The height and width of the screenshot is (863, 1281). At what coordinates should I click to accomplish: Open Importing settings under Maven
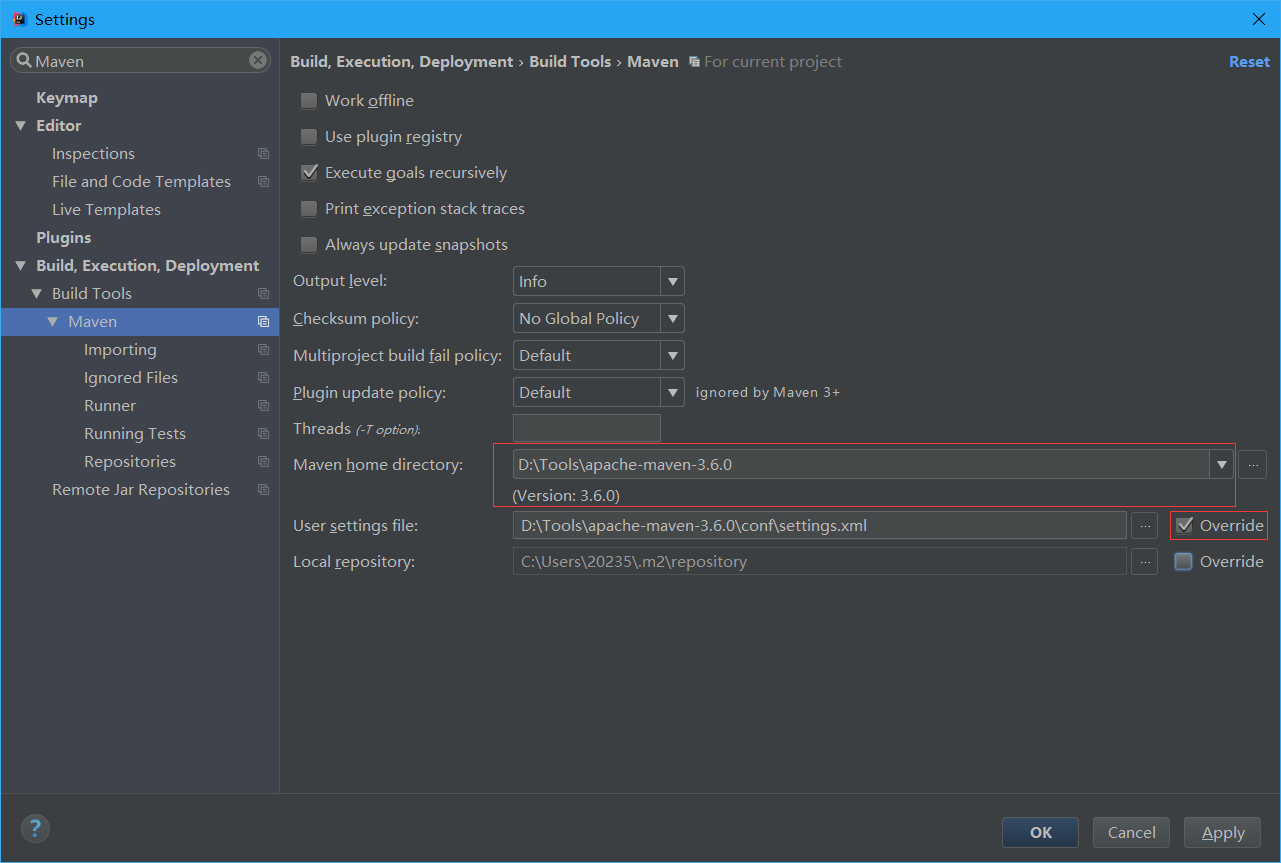[x=120, y=350]
